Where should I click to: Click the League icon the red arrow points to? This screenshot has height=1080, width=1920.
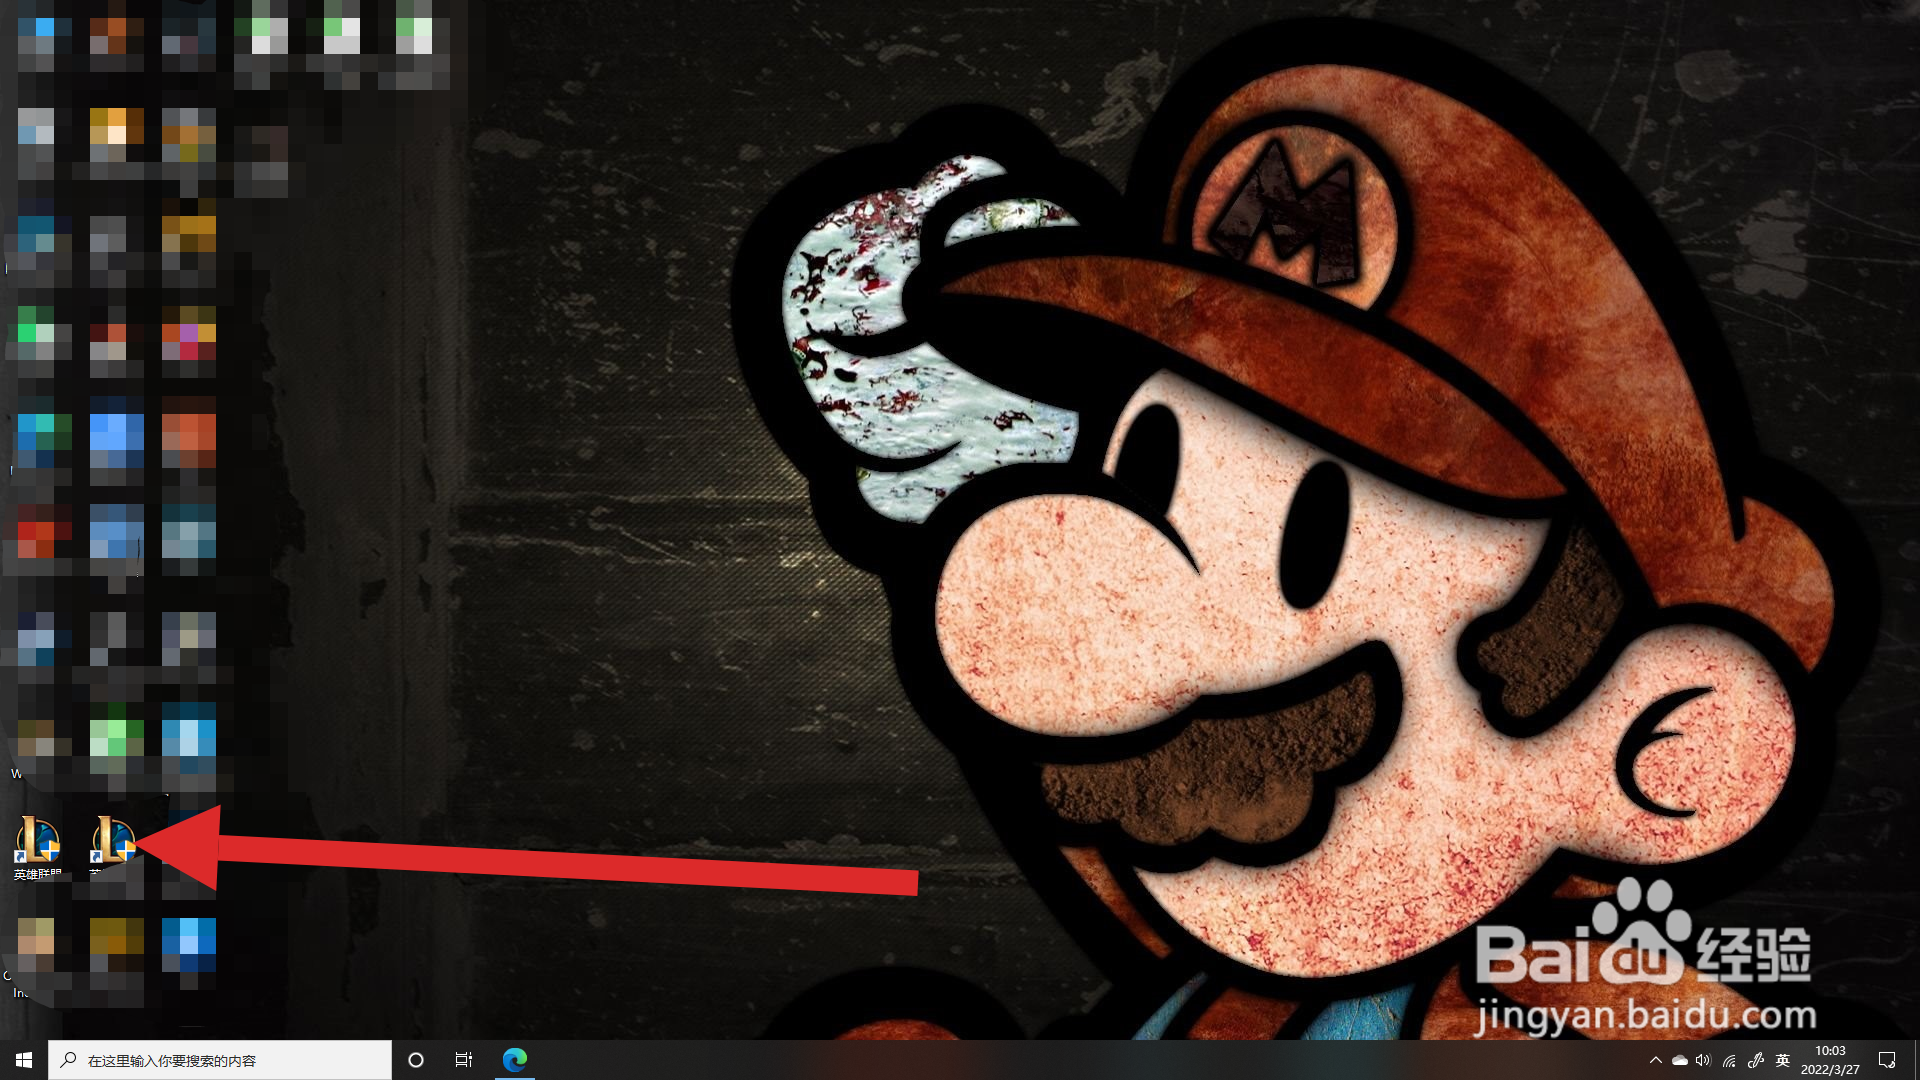[113, 840]
